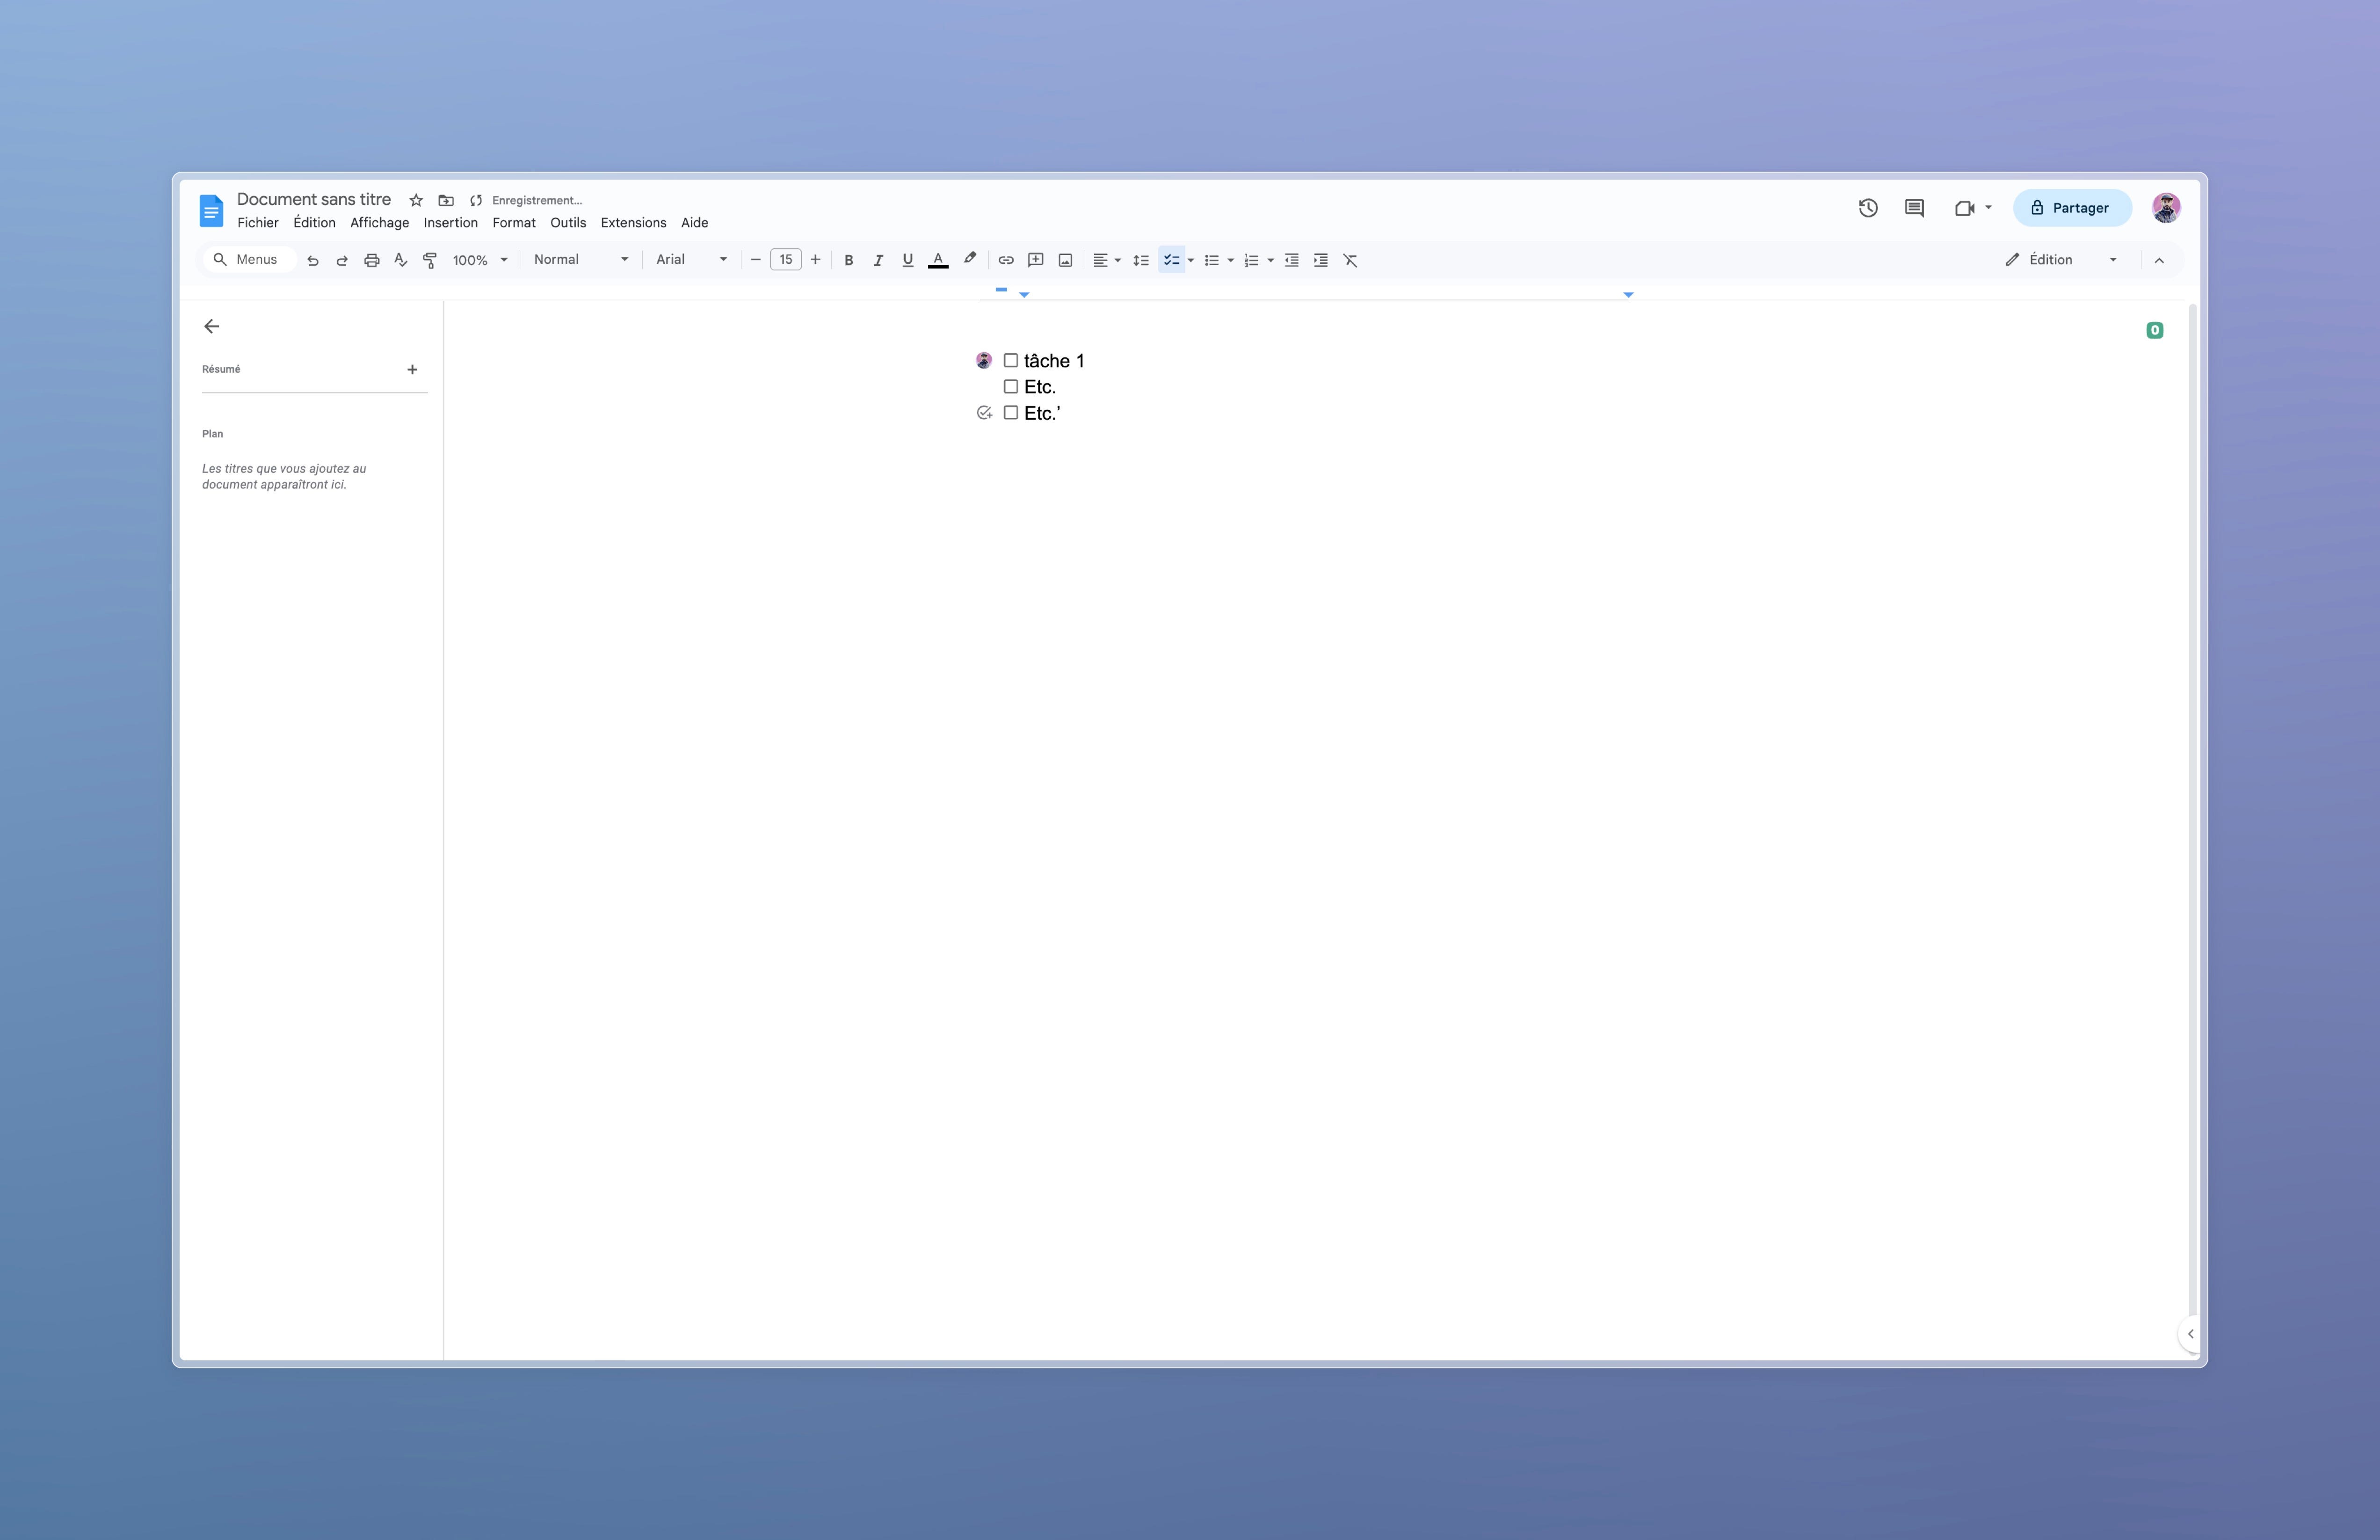Open version history clock icon

coord(1868,208)
